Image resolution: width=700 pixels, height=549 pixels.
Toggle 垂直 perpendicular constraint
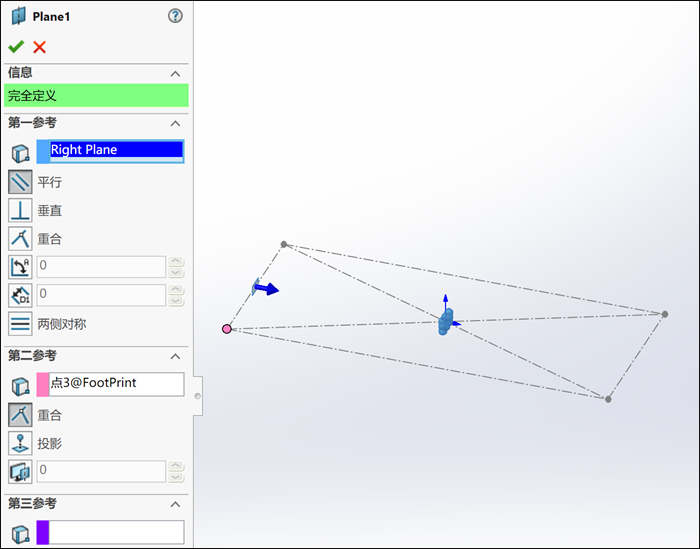(20, 210)
